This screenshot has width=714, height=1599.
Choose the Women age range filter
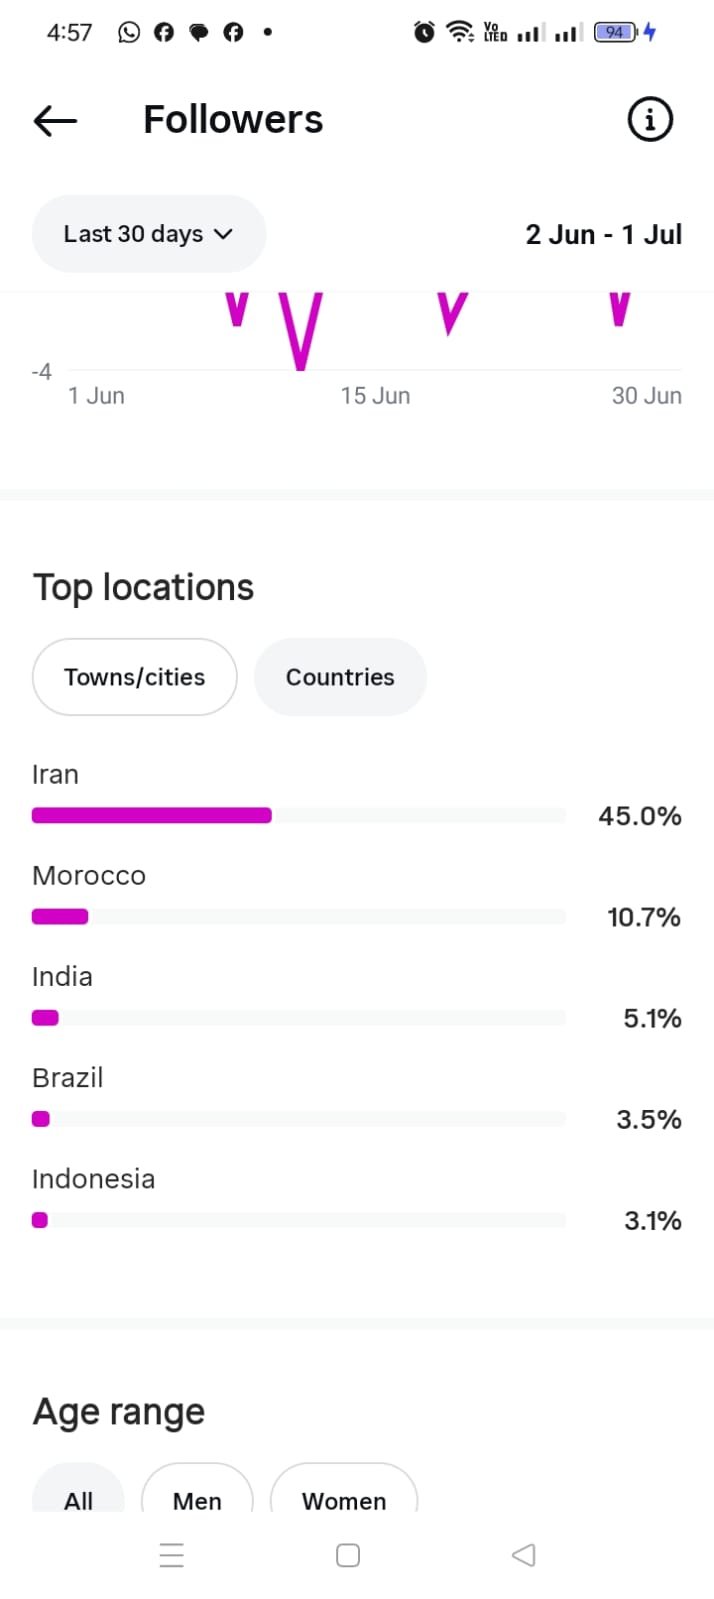pyautogui.click(x=344, y=1488)
